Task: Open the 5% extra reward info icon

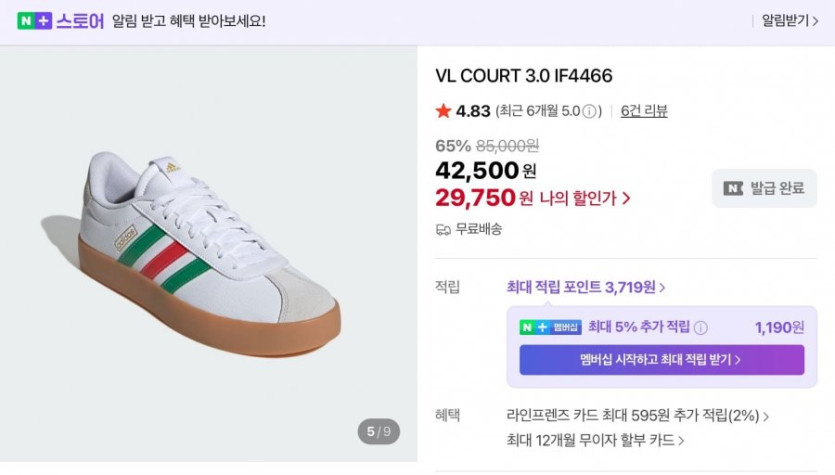Action: coord(701,327)
